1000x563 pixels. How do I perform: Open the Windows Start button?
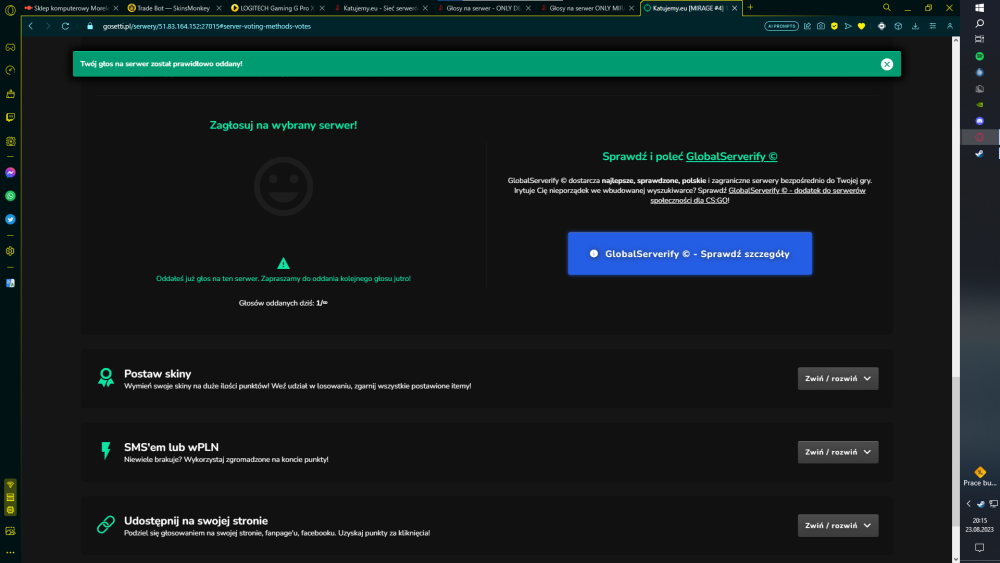point(980,8)
